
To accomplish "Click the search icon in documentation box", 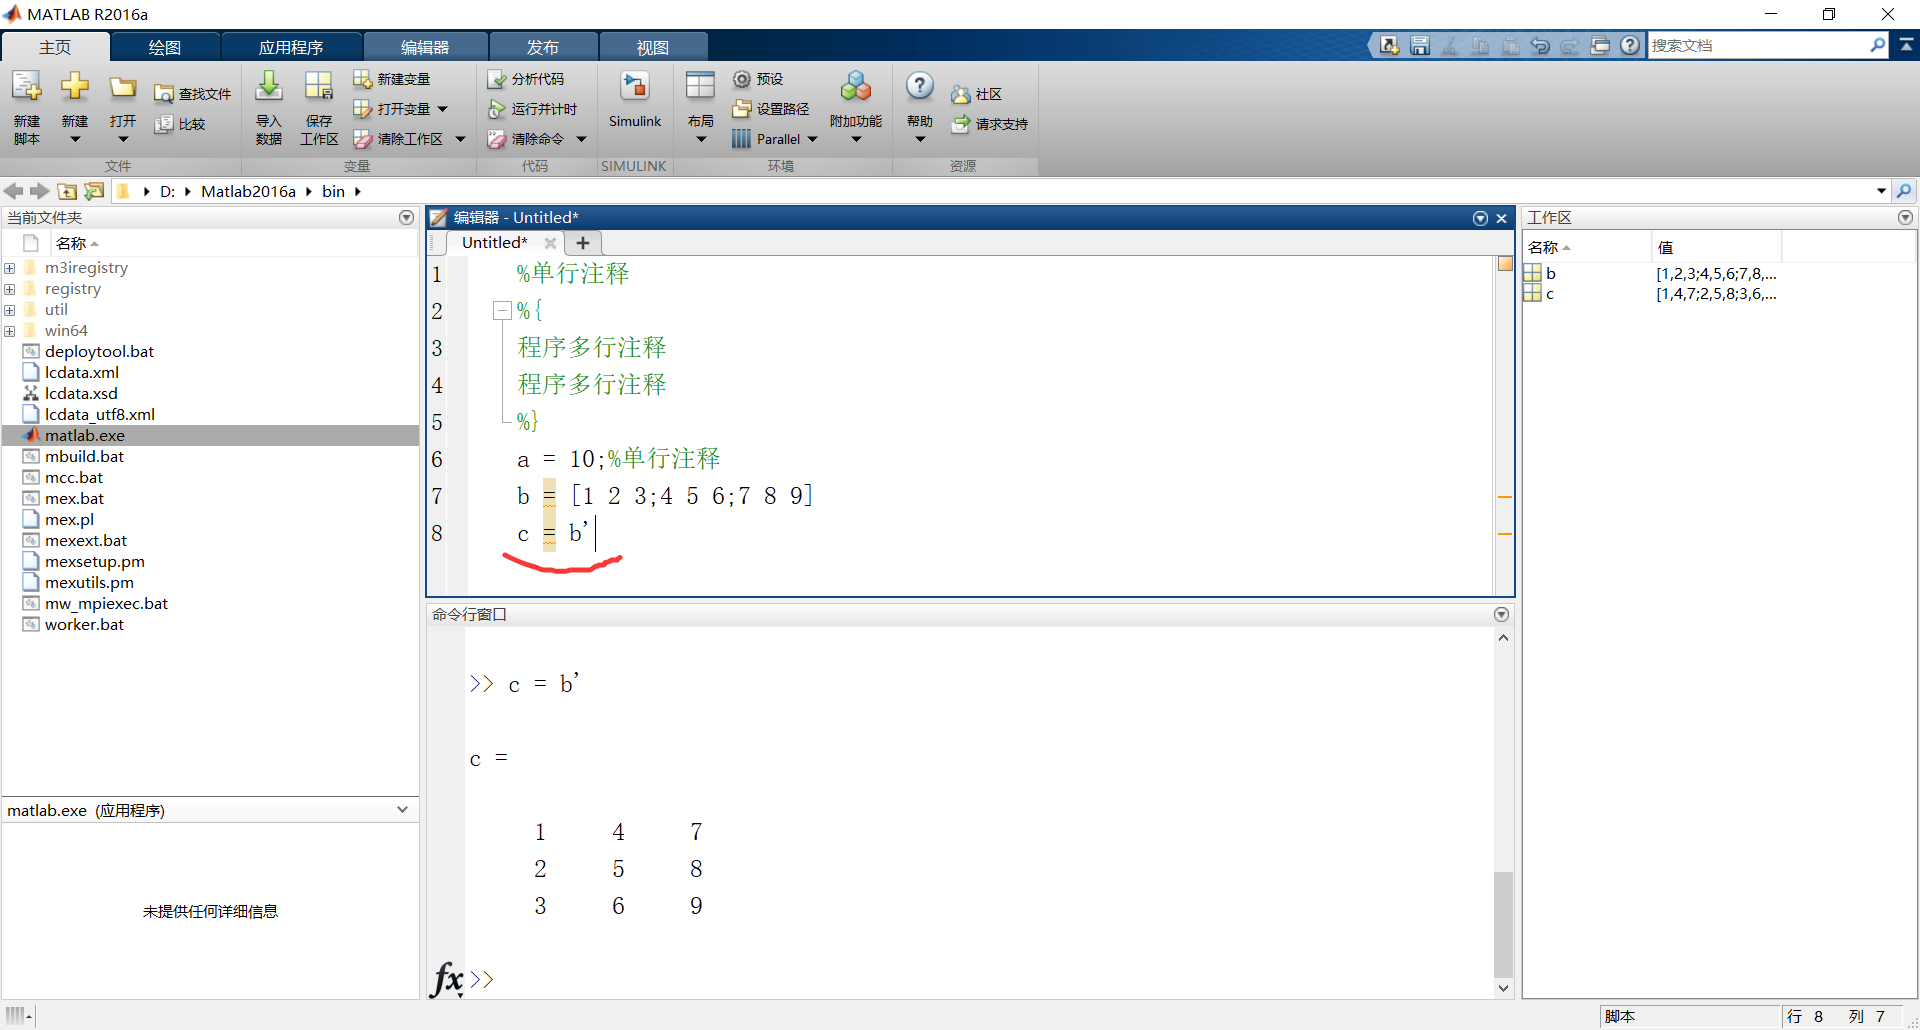I will point(1877,45).
